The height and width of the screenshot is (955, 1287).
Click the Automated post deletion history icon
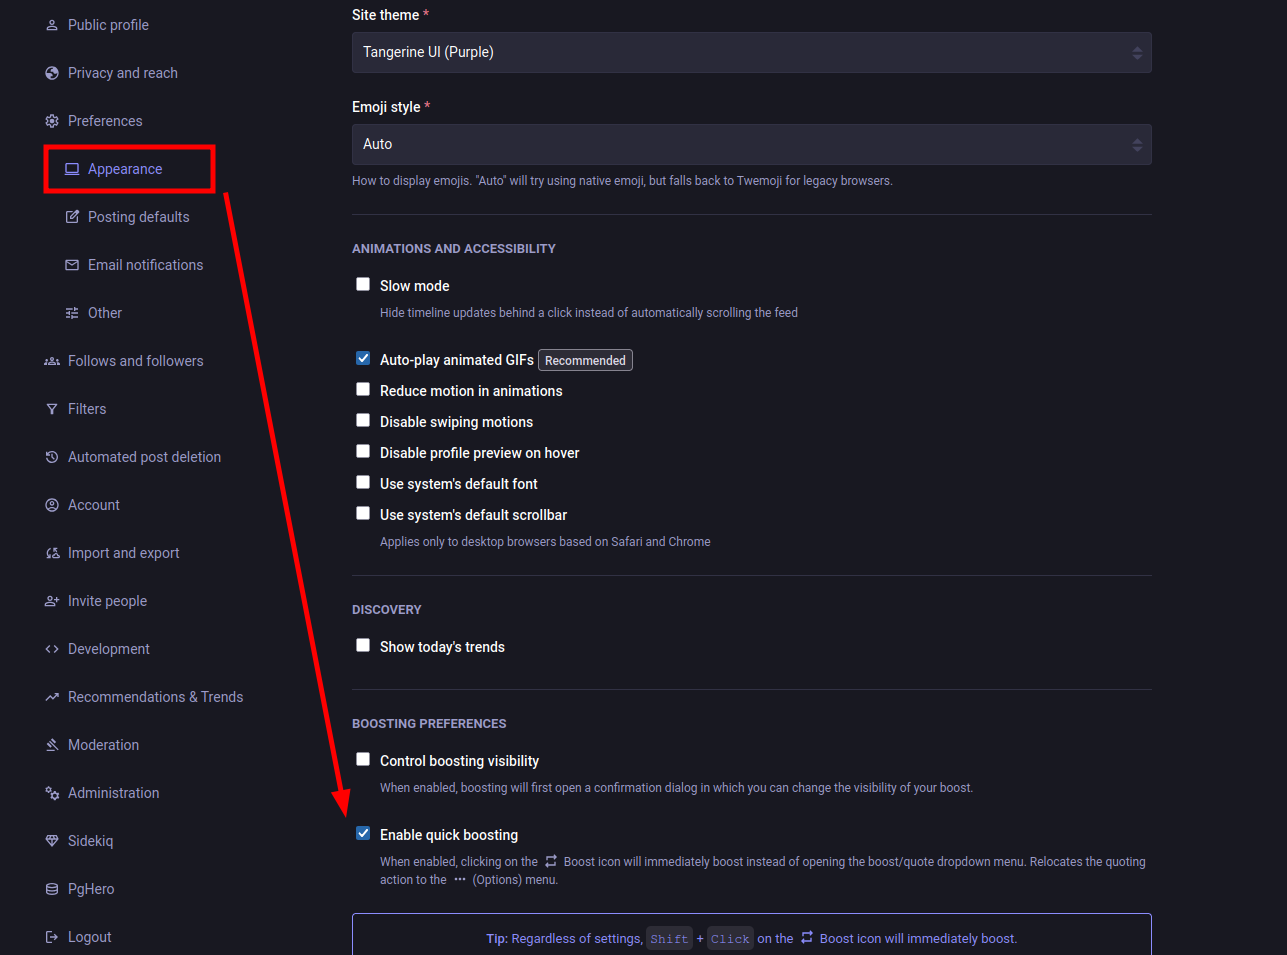pyautogui.click(x=52, y=457)
